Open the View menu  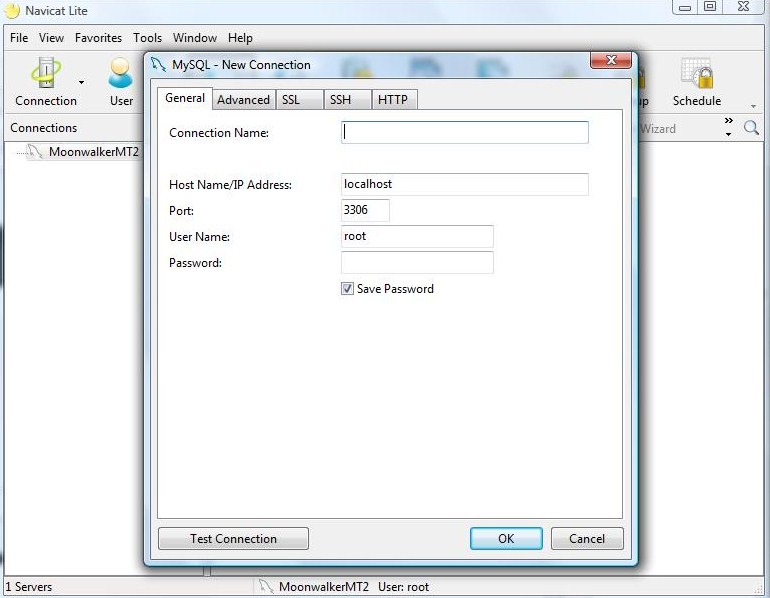click(52, 38)
